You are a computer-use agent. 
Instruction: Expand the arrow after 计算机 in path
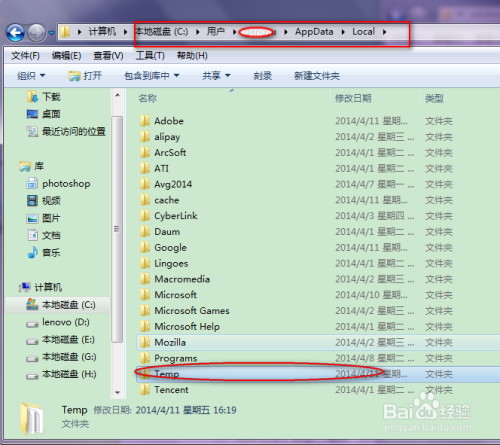[125, 32]
